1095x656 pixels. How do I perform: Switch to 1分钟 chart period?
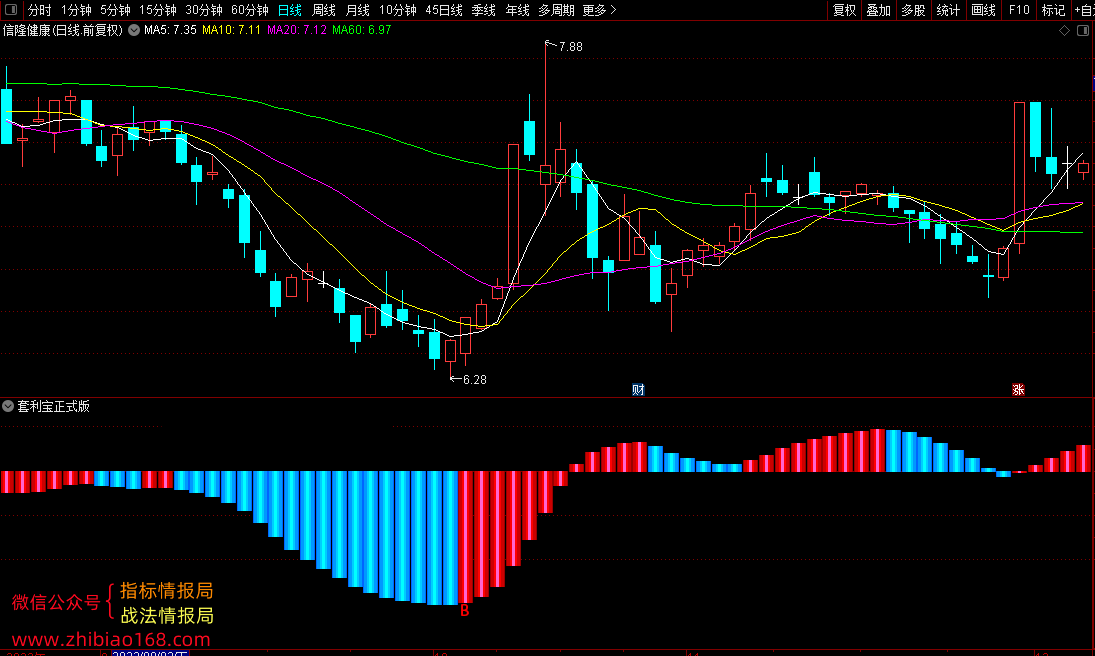pos(76,10)
